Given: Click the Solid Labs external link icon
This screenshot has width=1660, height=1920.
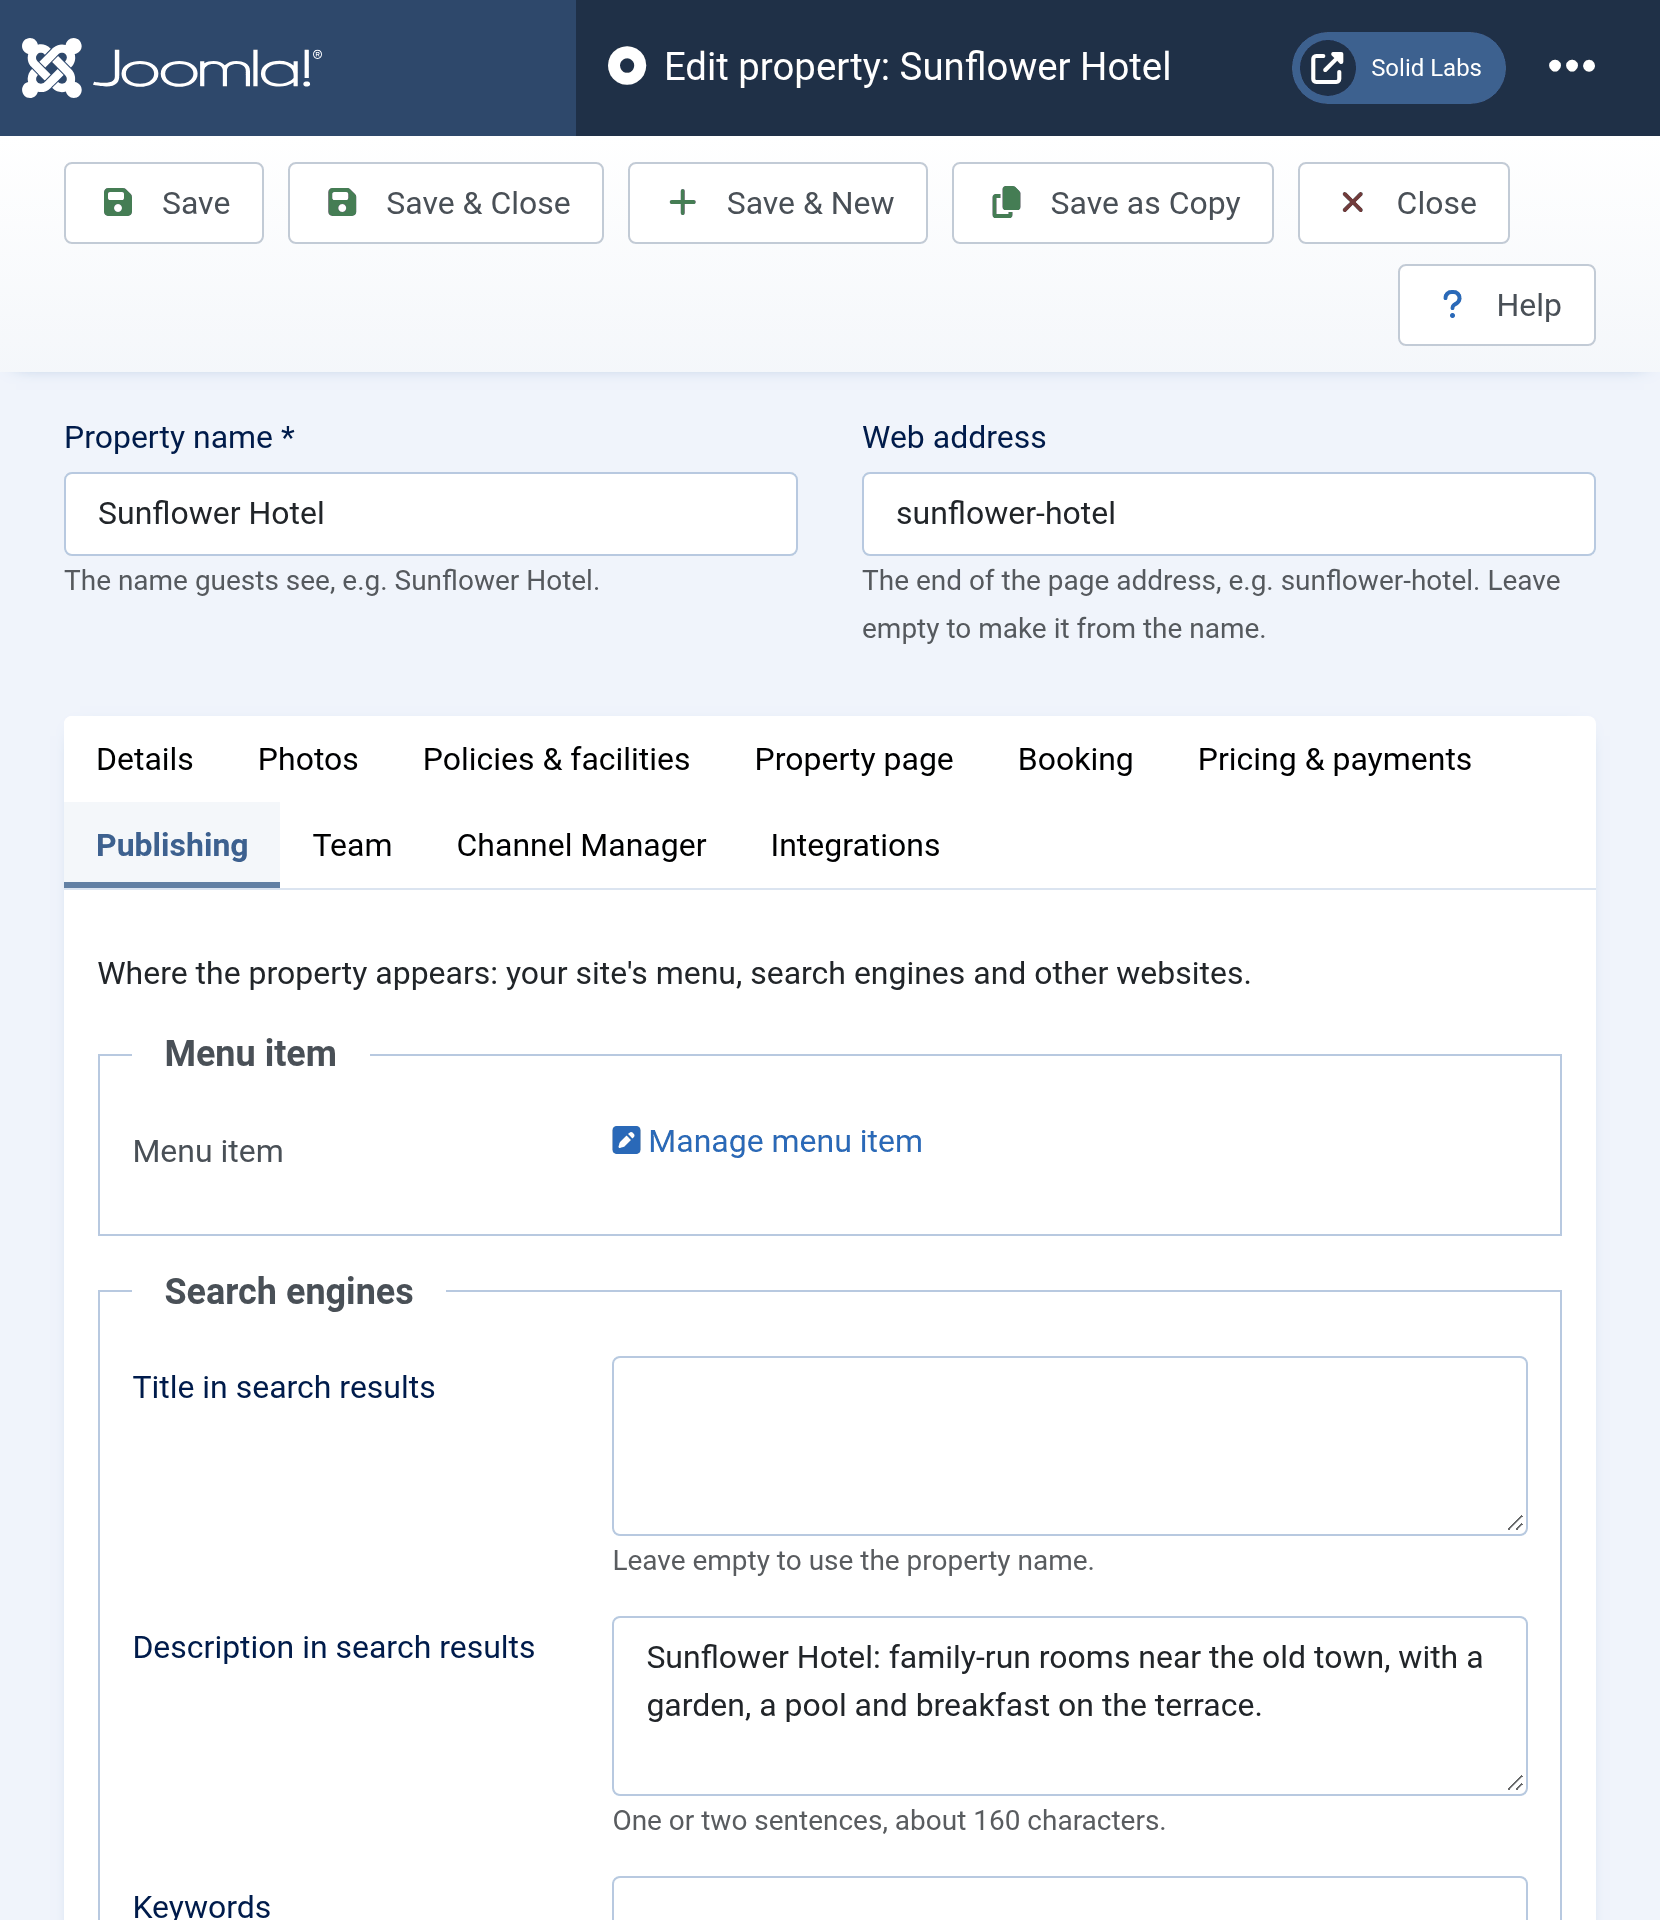Looking at the screenshot, I should (1327, 68).
